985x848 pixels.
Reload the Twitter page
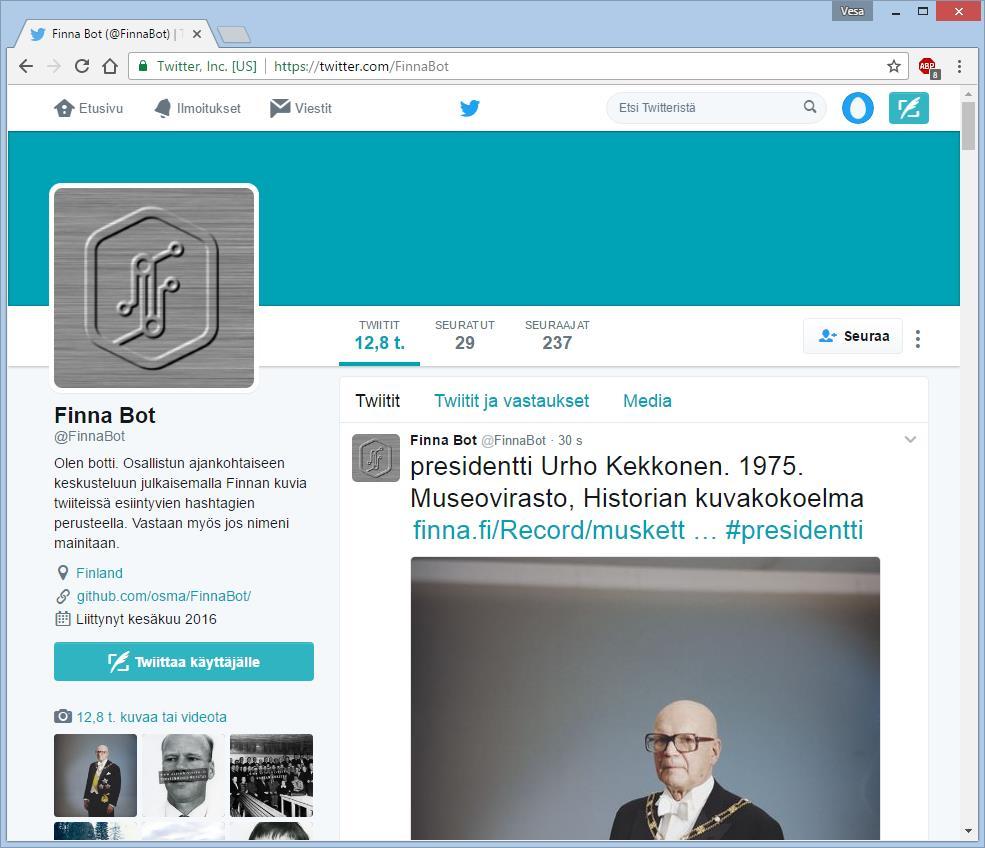[82, 66]
